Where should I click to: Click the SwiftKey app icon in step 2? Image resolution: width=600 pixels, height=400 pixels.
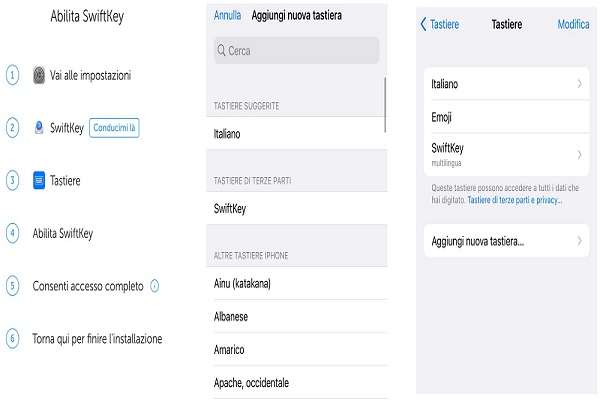[x=39, y=128]
